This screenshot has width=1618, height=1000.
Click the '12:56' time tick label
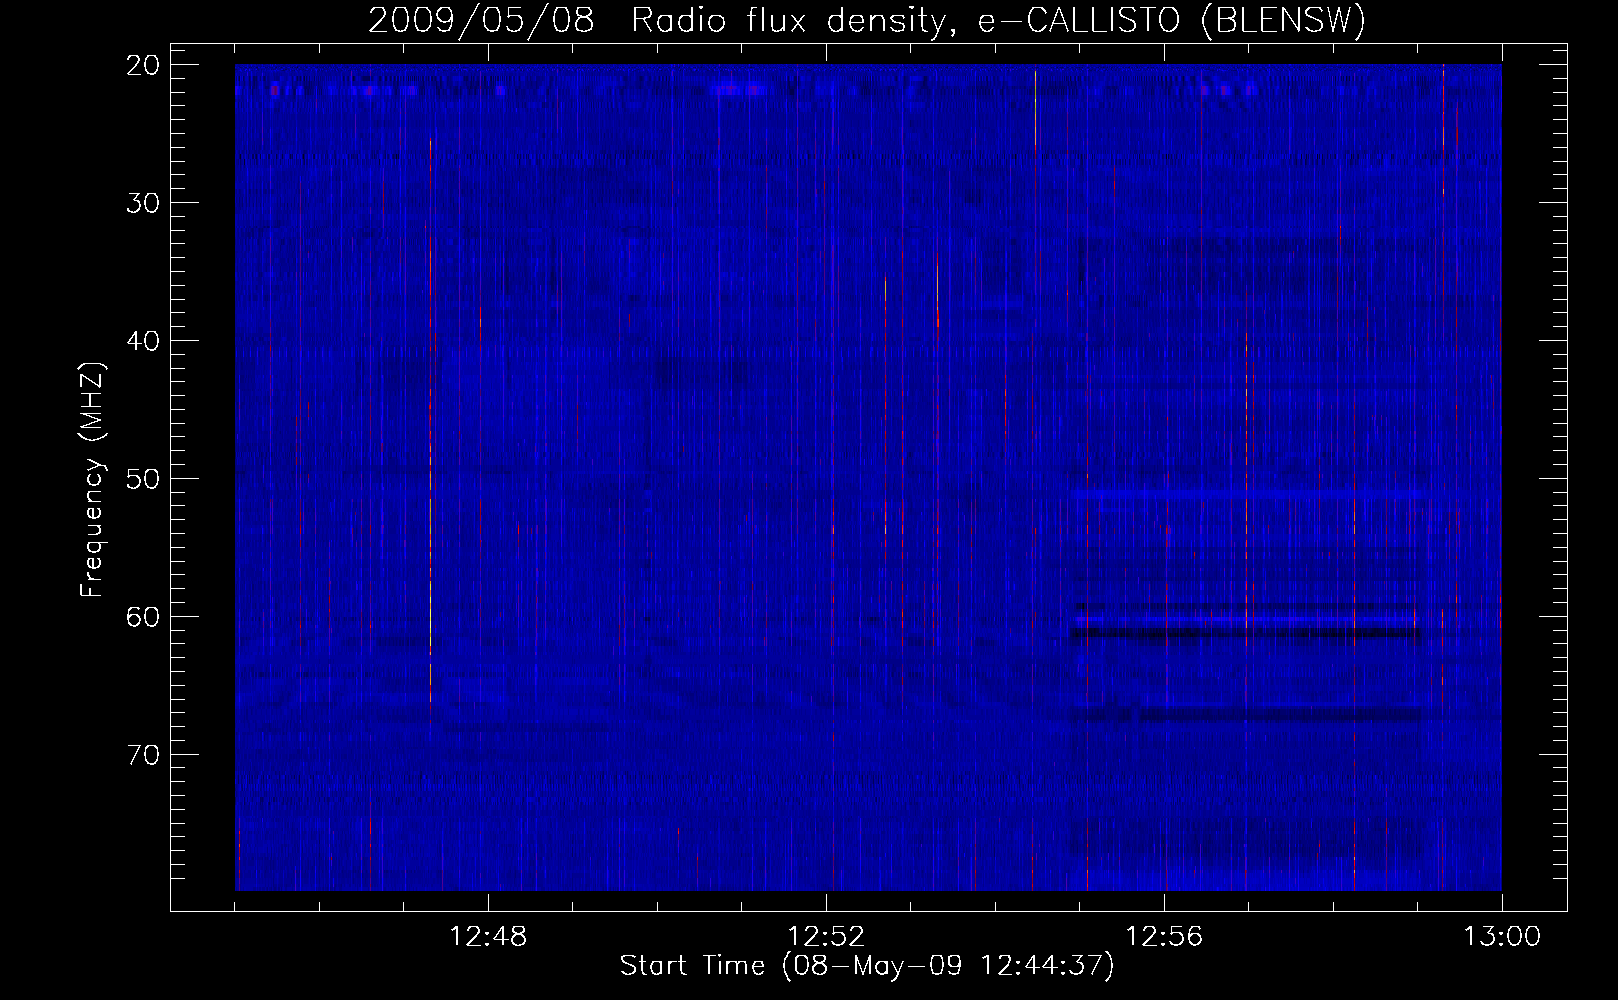pyautogui.click(x=1164, y=937)
